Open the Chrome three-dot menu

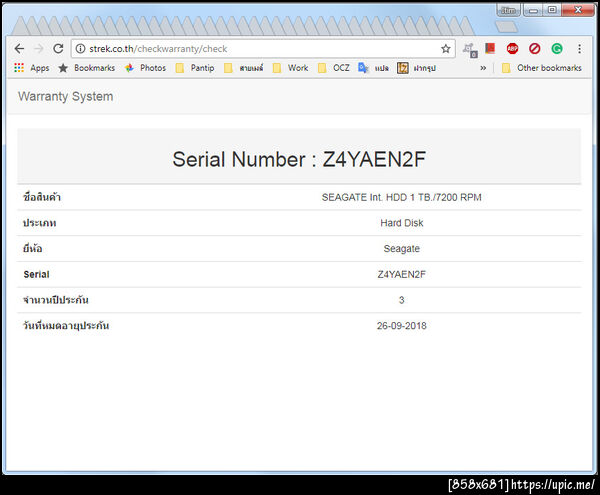tap(579, 49)
